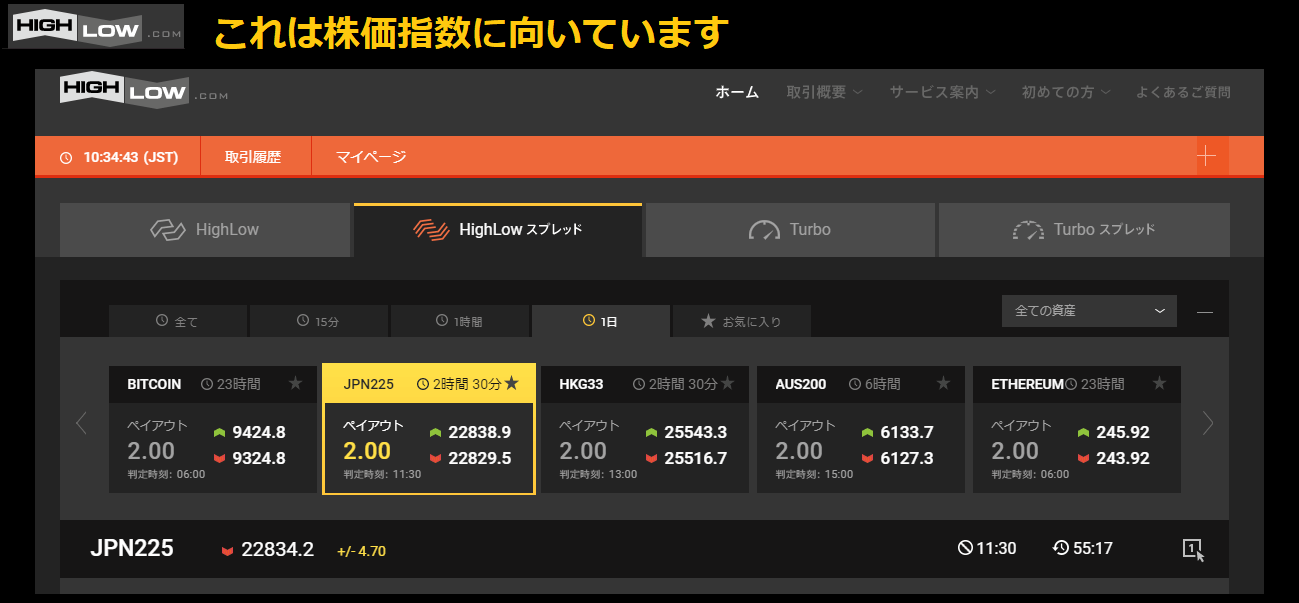The width and height of the screenshot is (1299, 603).
Task: Favorite BITCOIN with its star icon
Action: coord(295,383)
